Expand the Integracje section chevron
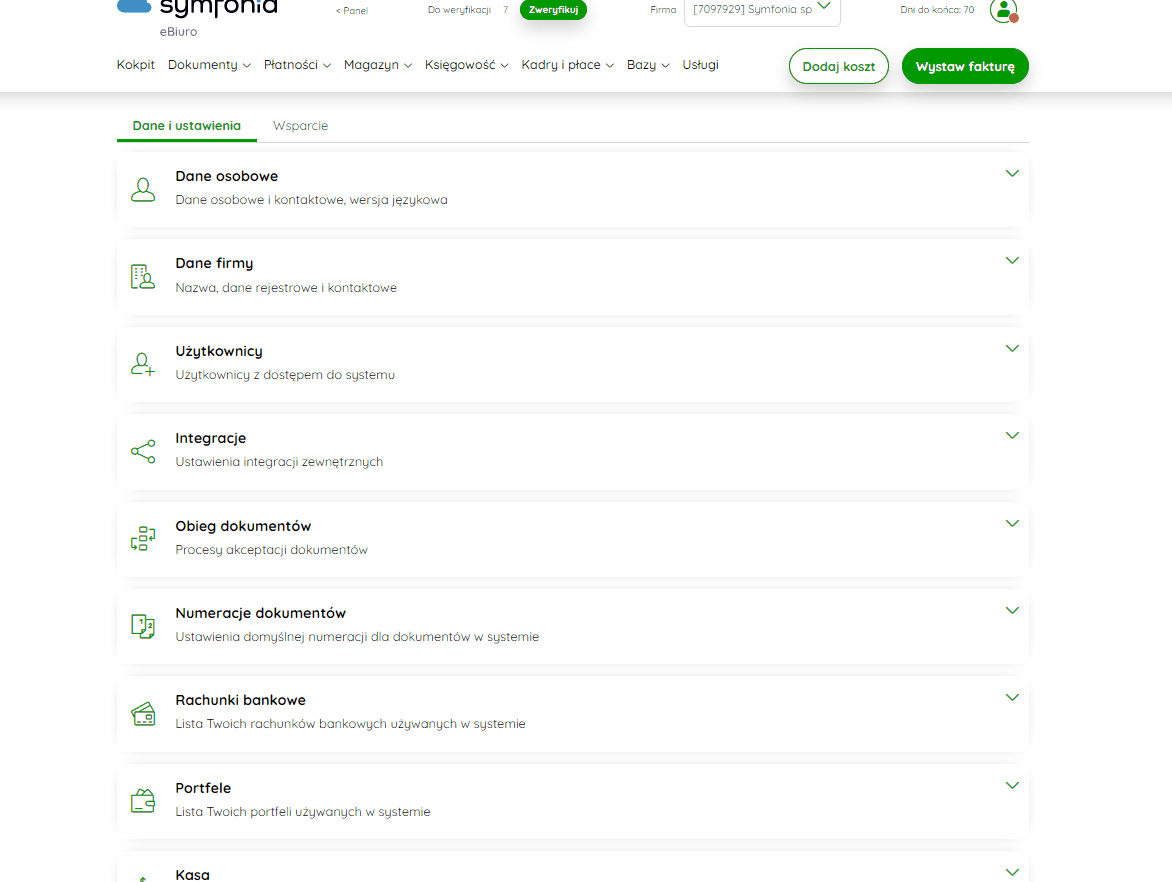Viewport: 1172px width, 882px height. [x=1012, y=436]
